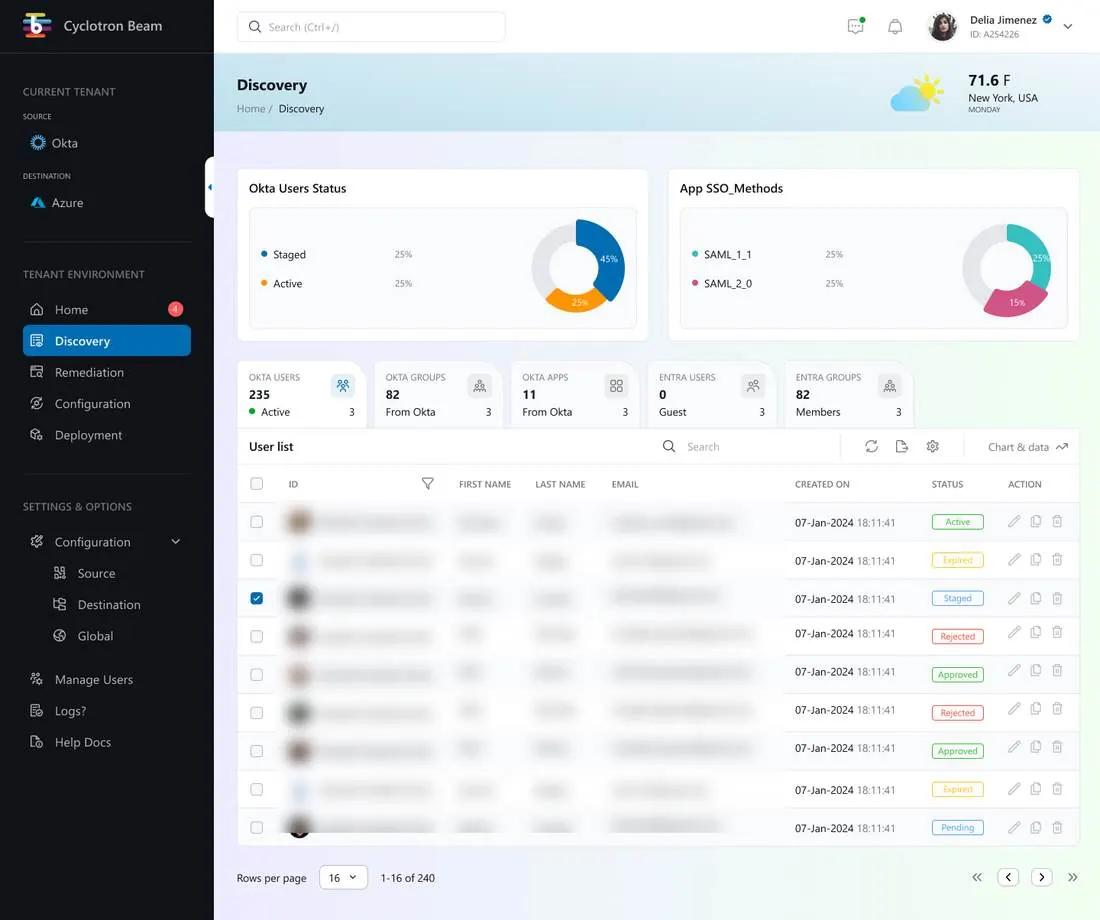Click the orange 25% donut segment
1100x920 pixels.
[x=578, y=302]
